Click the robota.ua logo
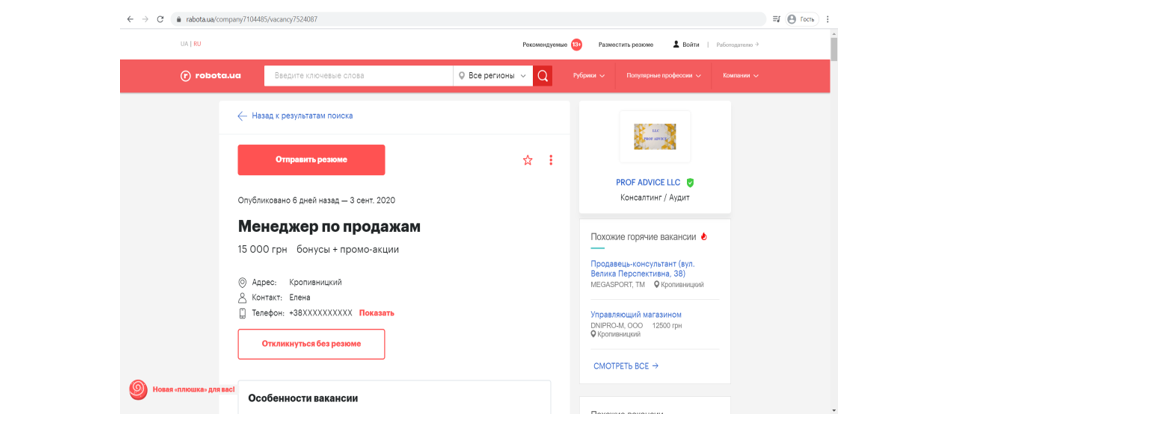1162x438 pixels. click(x=210, y=76)
